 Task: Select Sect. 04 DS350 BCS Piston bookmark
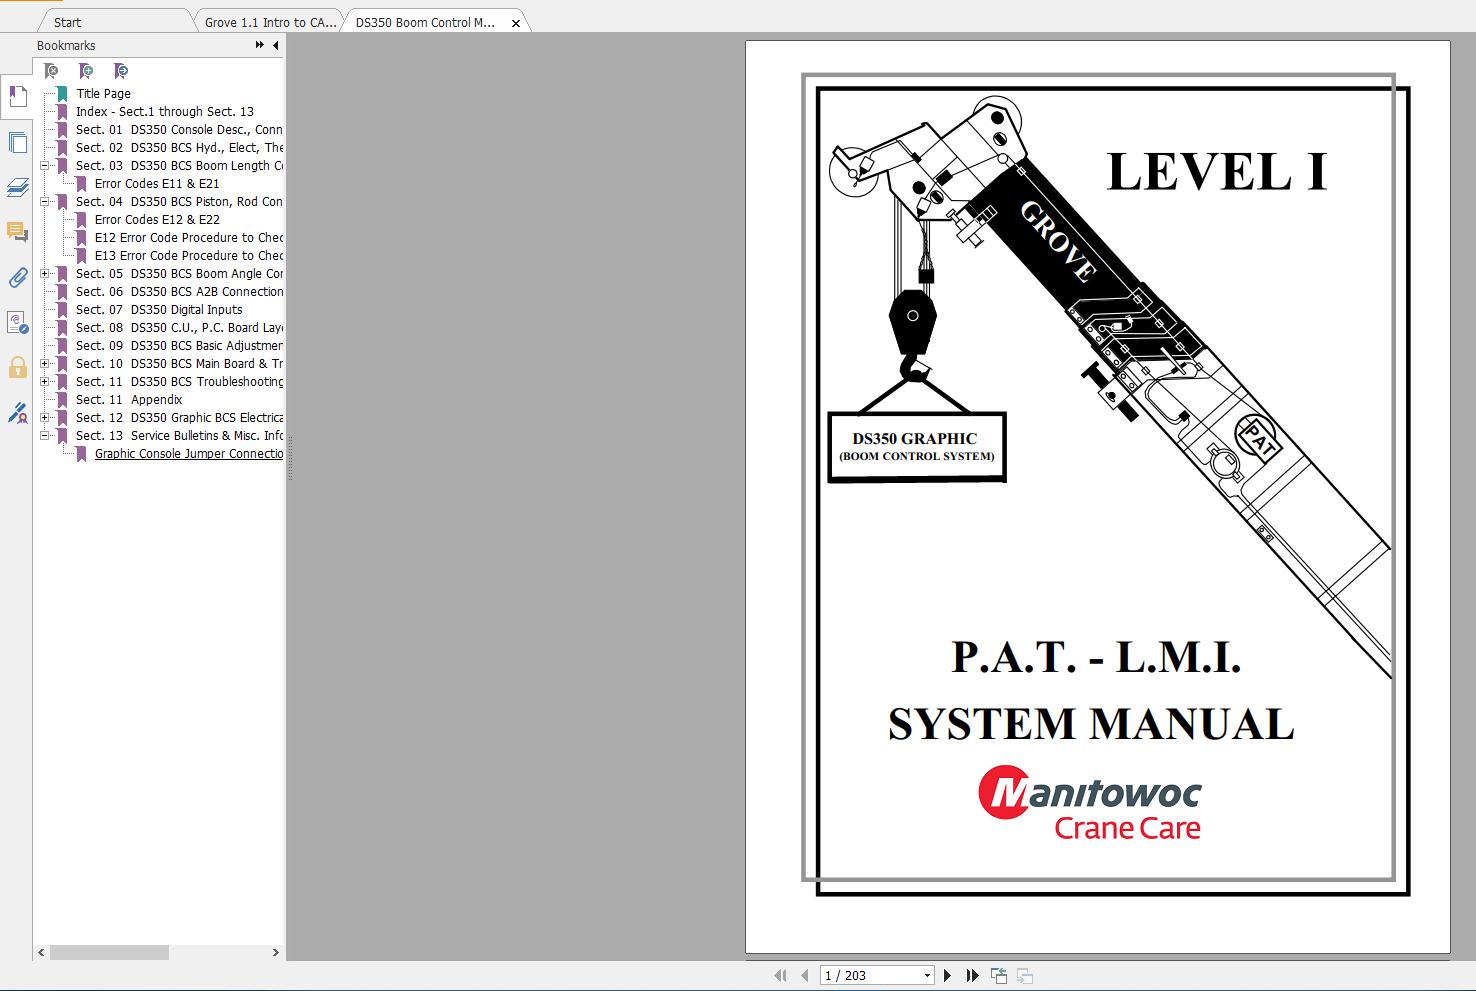[179, 202]
